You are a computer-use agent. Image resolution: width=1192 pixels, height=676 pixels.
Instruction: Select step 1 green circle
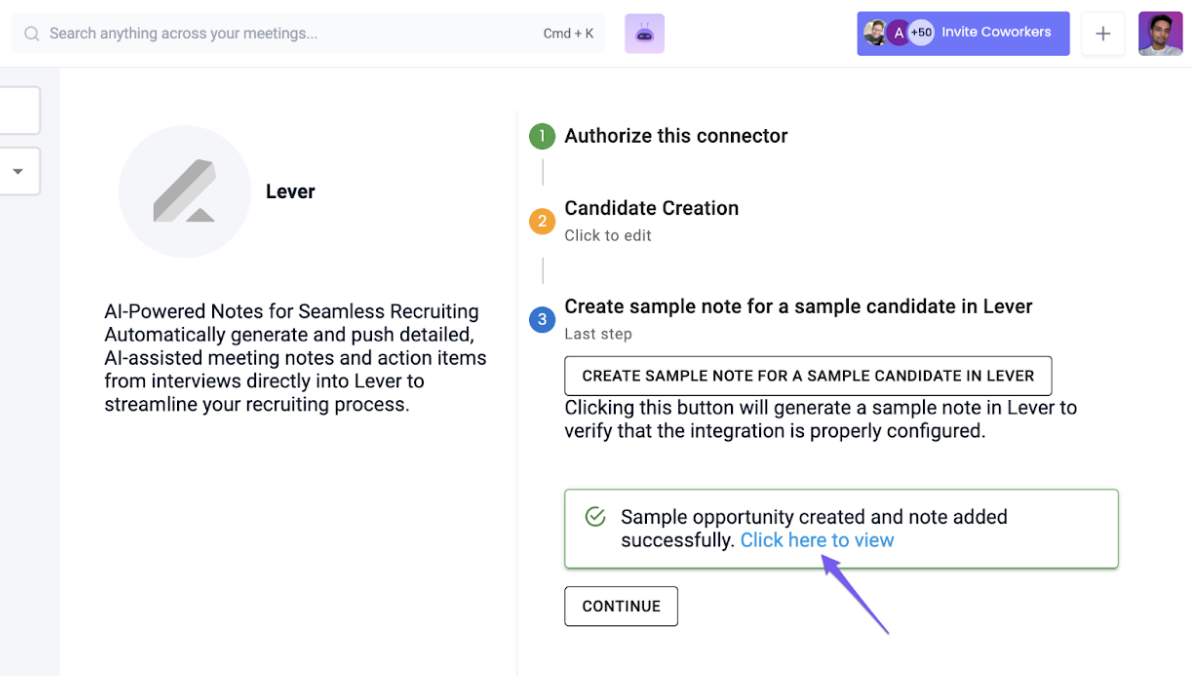click(x=542, y=136)
